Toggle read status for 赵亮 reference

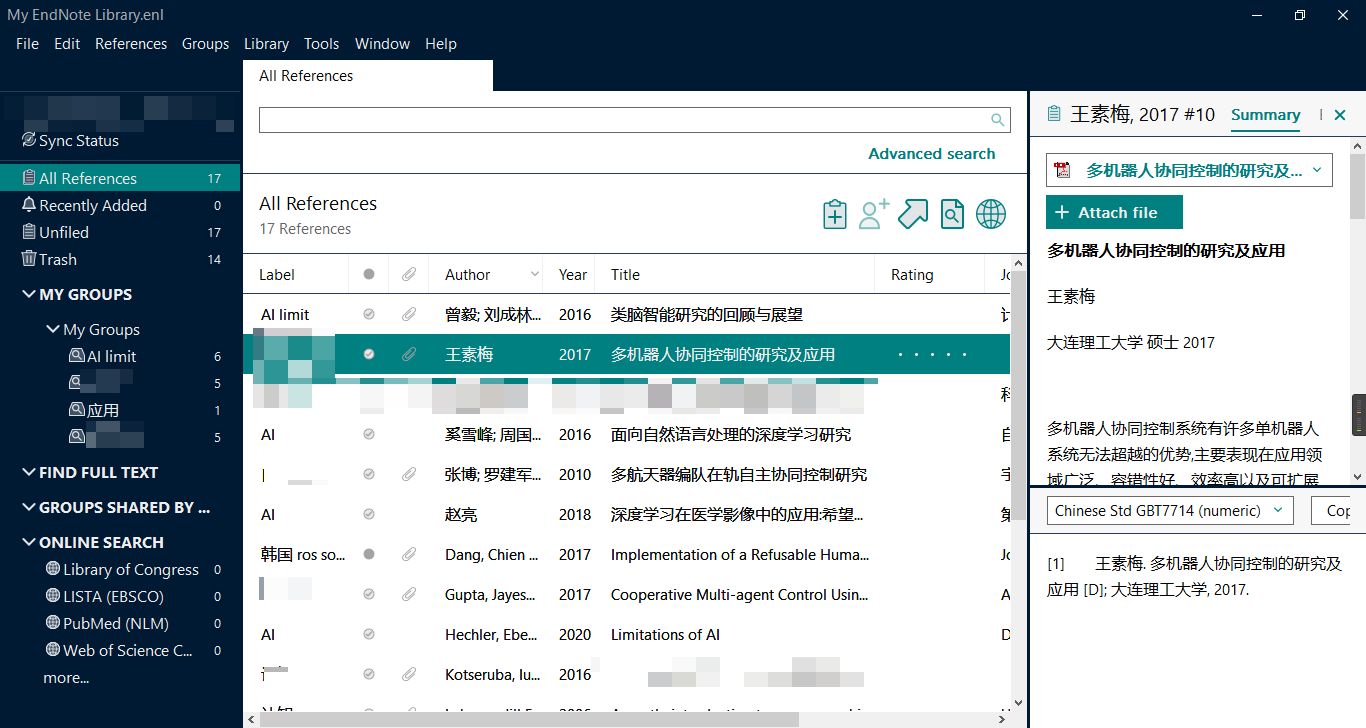[369, 514]
